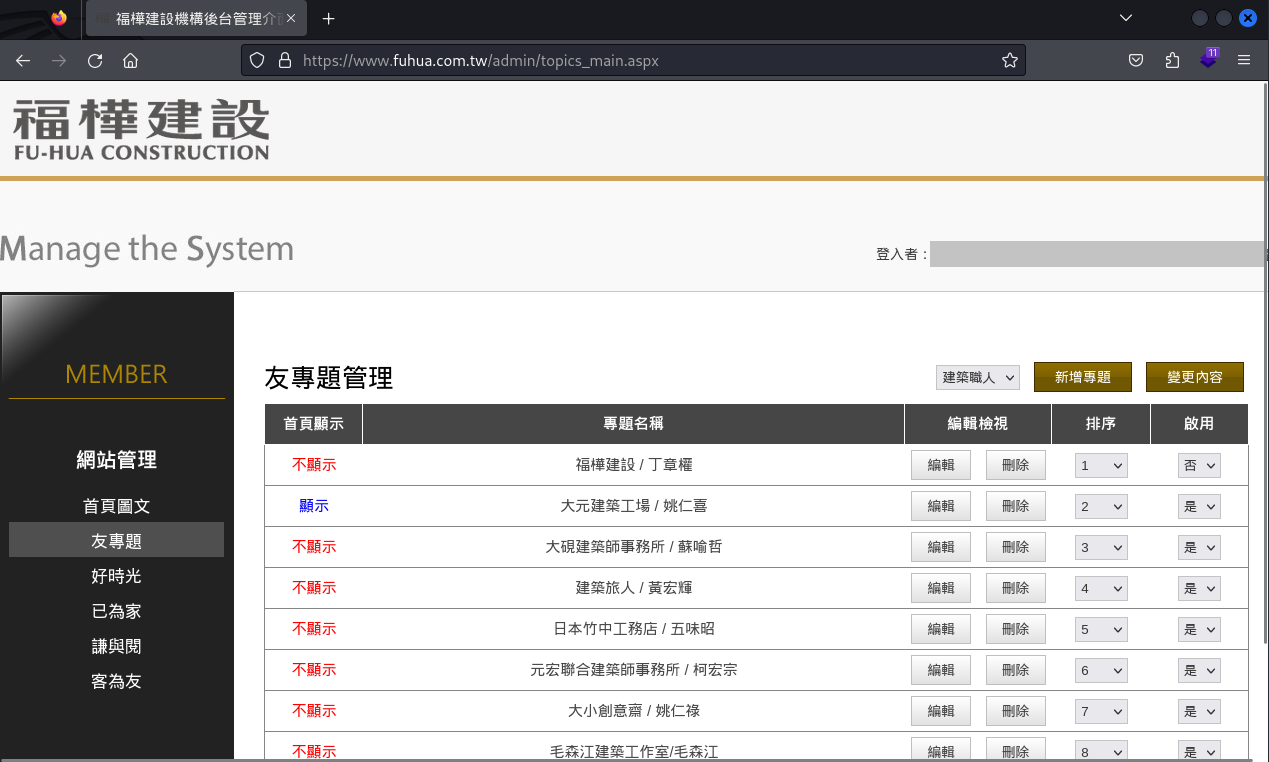Close the 福樺建設機構後台管理 tab

pyautogui.click(x=291, y=18)
